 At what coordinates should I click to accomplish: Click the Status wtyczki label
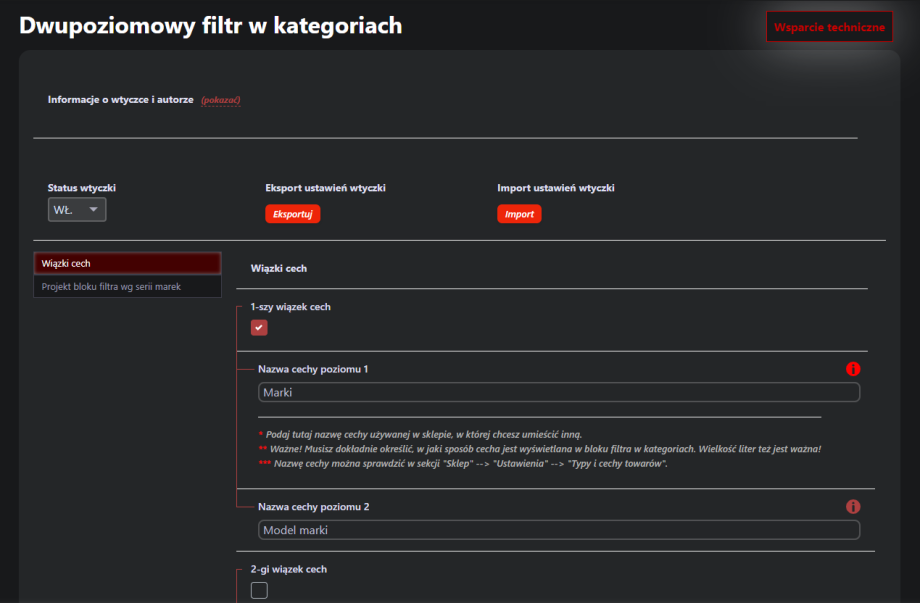89,187
